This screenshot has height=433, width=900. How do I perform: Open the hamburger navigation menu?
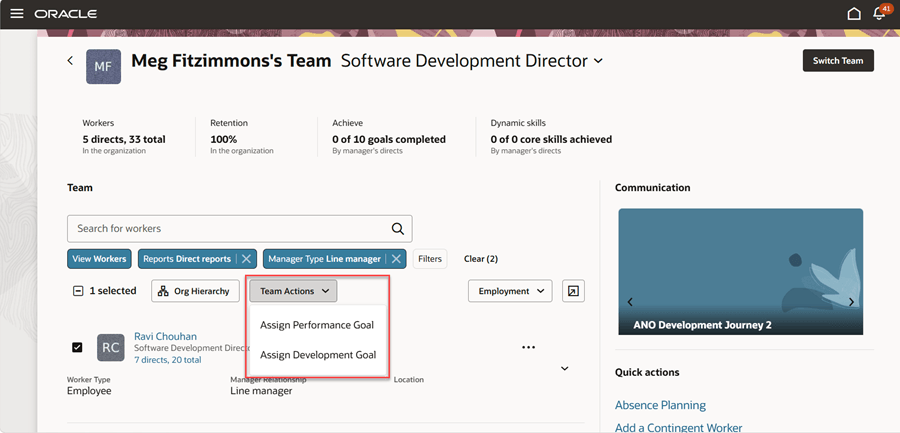[17, 14]
